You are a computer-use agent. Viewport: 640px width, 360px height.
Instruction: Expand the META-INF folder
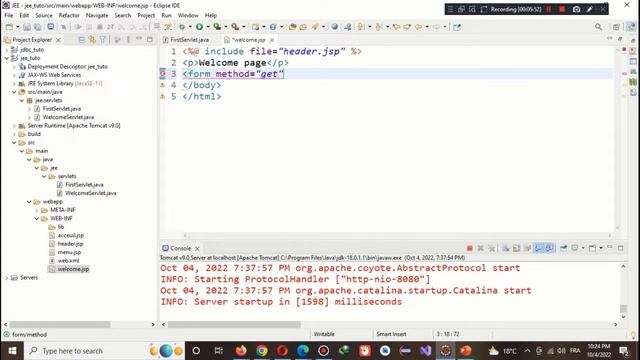point(37,210)
